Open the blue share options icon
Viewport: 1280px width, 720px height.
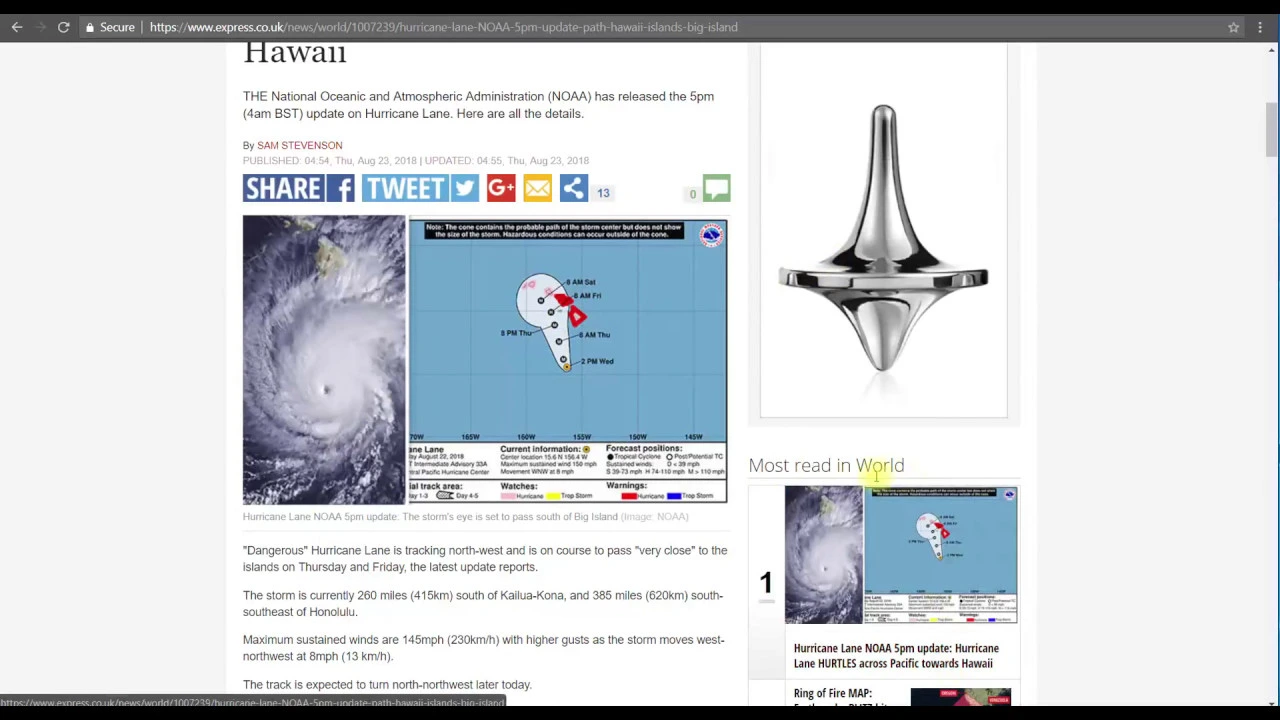(x=573, y=188)
